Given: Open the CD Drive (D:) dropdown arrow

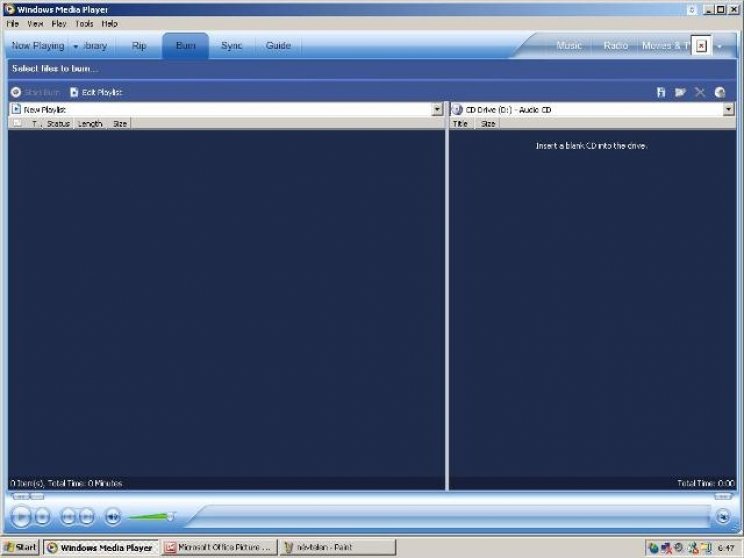Looking at the screenshot, I should pos(728,110).
